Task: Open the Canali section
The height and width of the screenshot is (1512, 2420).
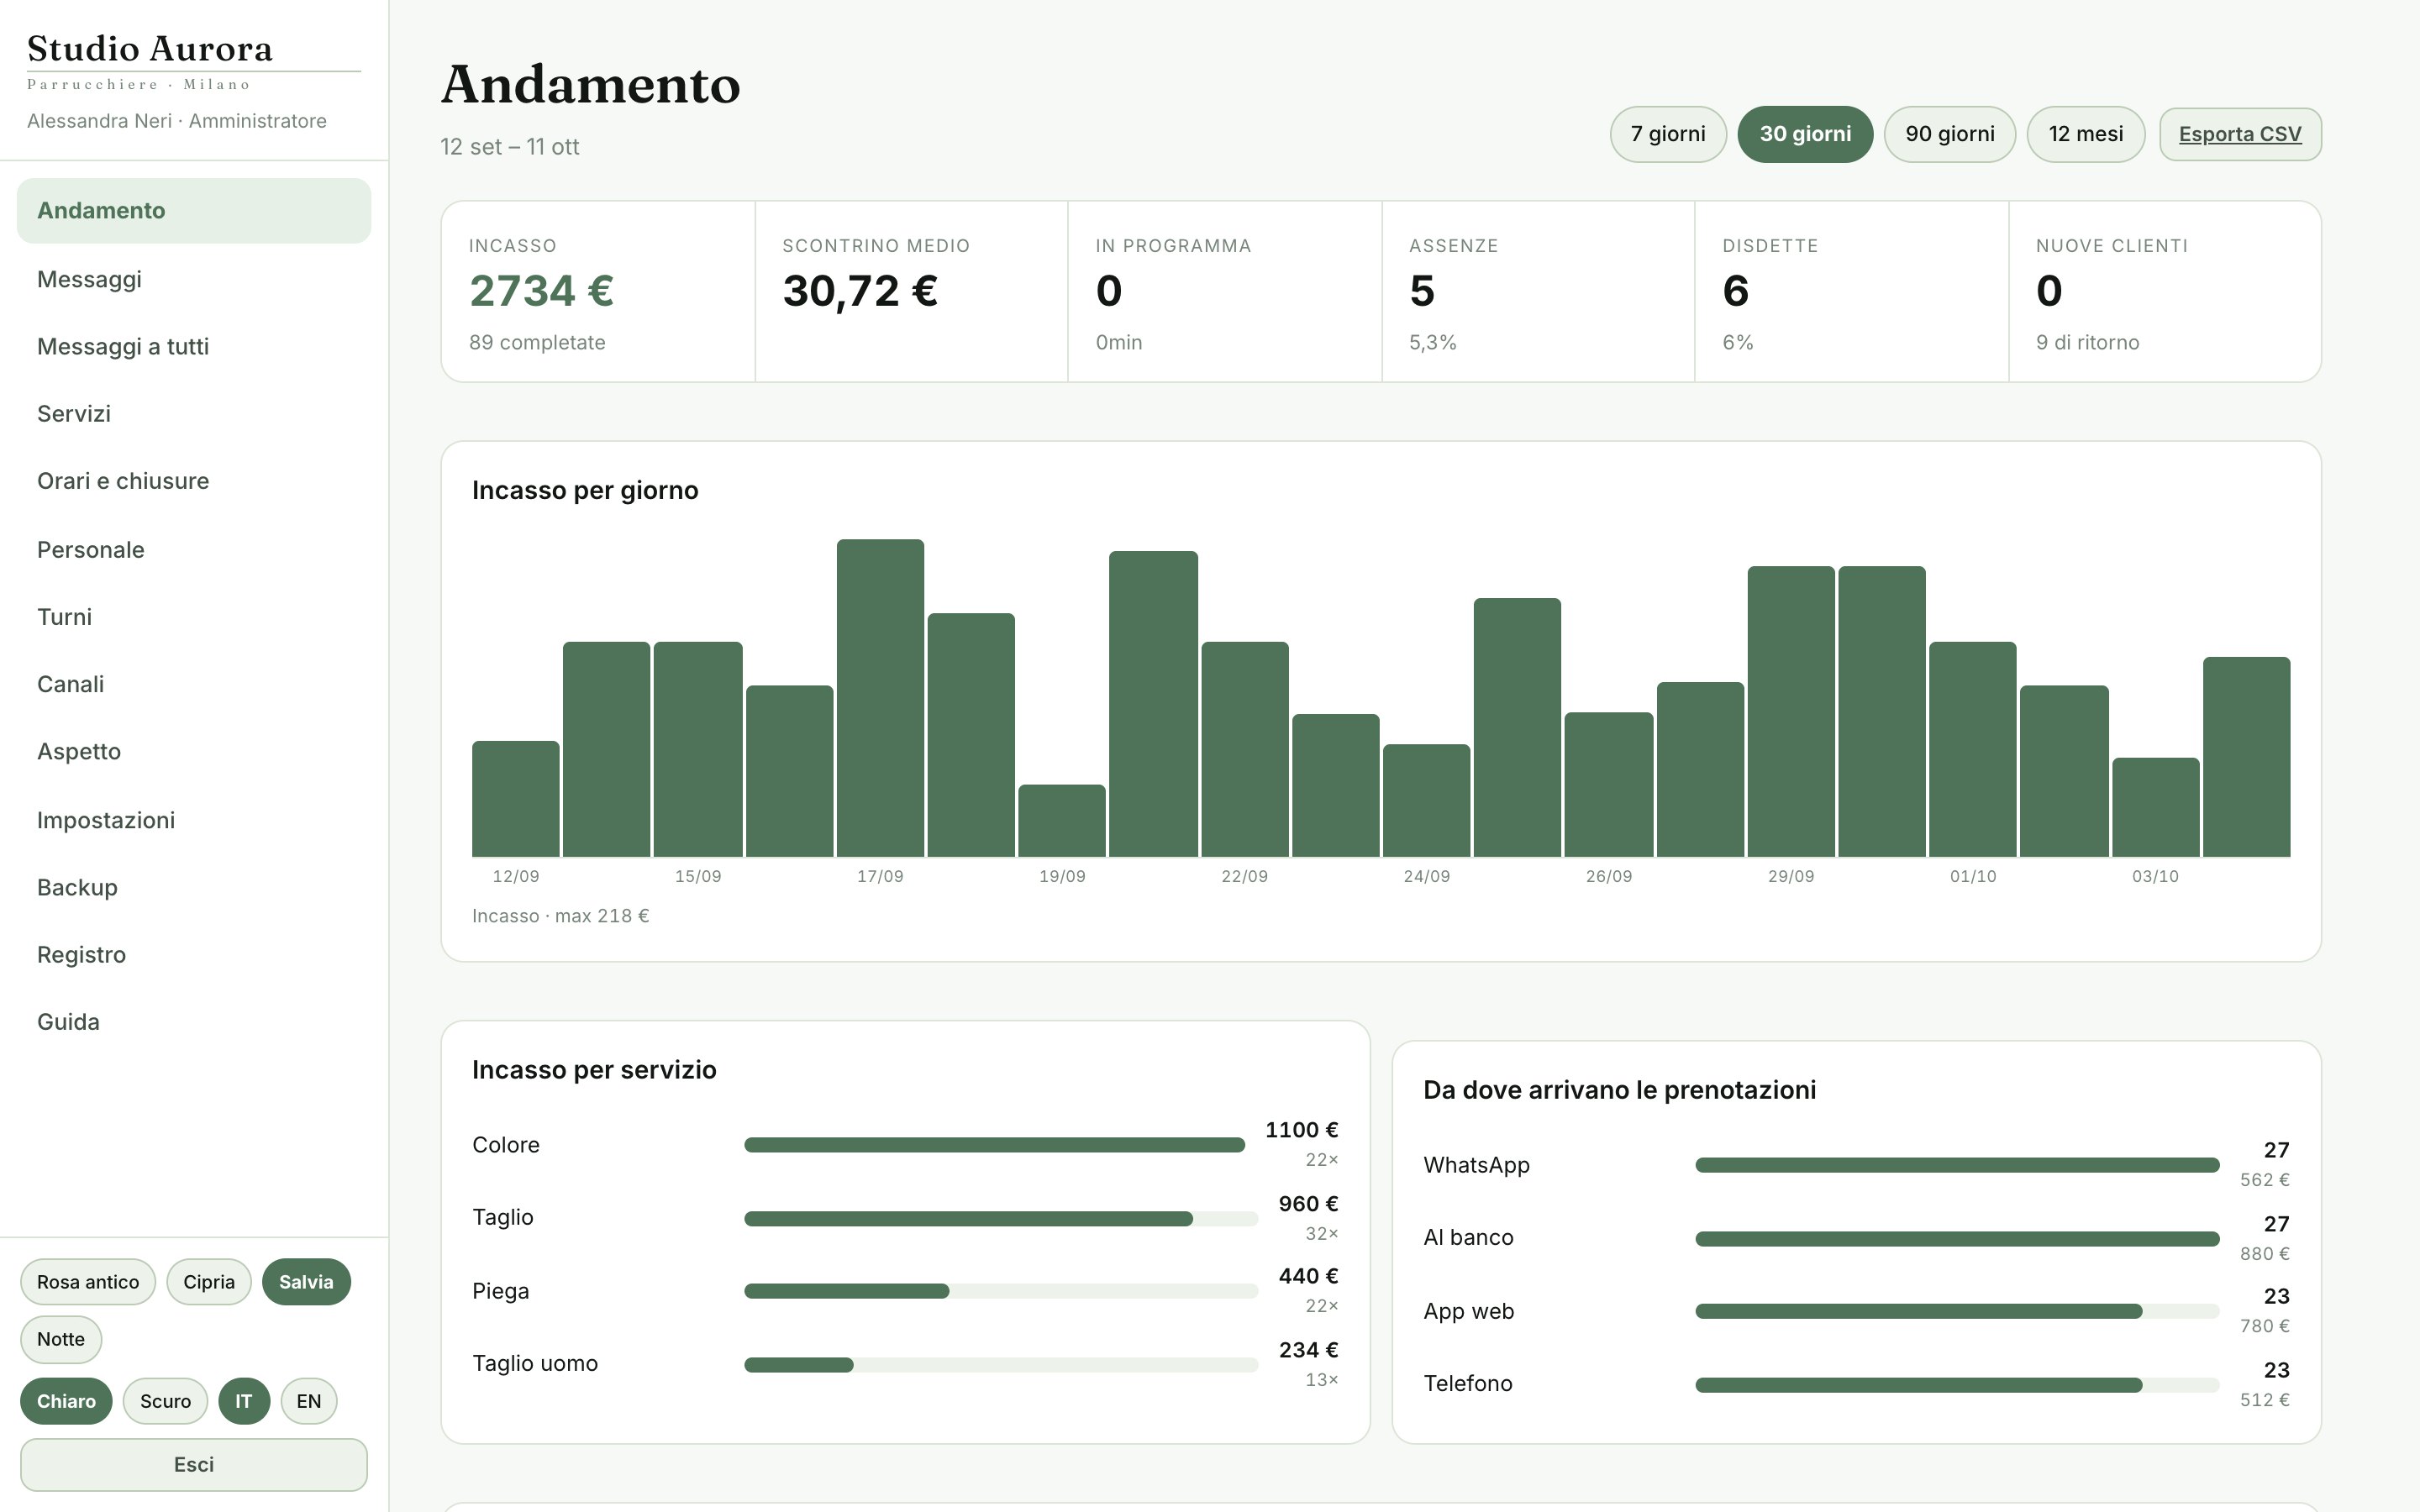Action: [x=194, y=684]
